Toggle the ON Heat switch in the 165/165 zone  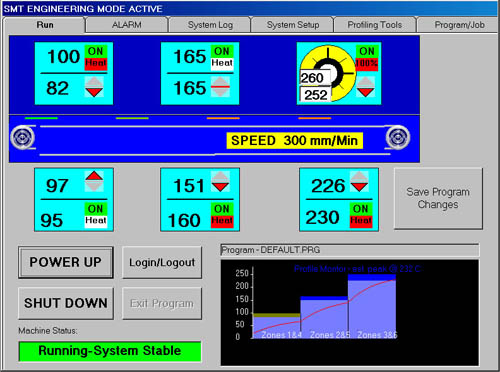click(222, 57)
